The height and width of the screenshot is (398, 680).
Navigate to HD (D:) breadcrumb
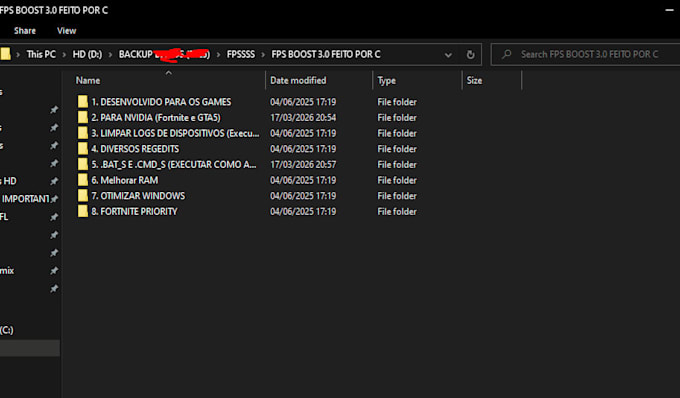point(87,54)
